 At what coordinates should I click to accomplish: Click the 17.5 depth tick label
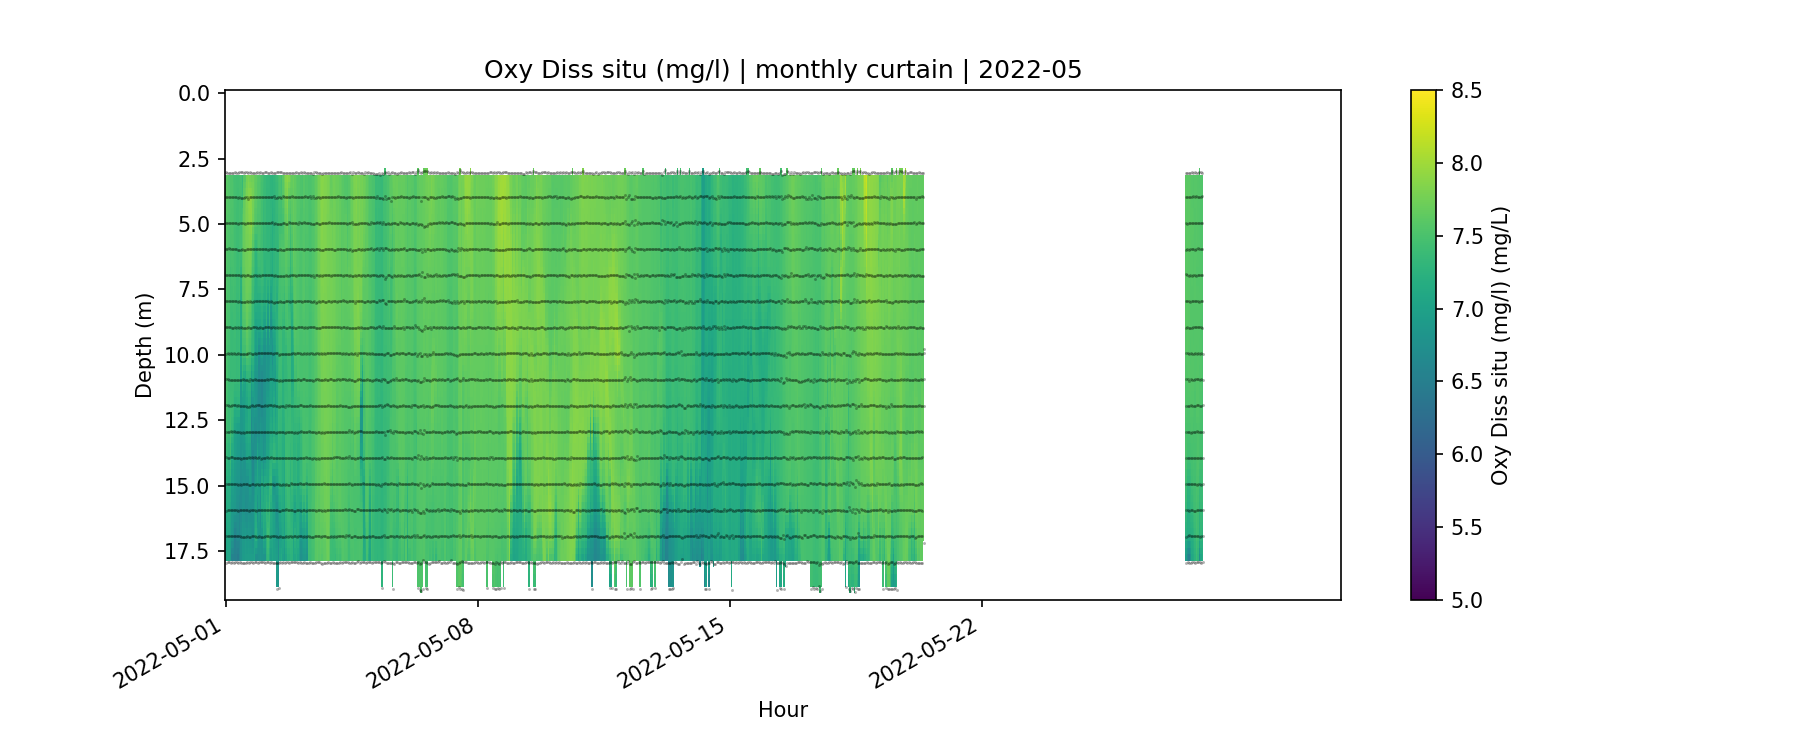(x=188, y=552)
